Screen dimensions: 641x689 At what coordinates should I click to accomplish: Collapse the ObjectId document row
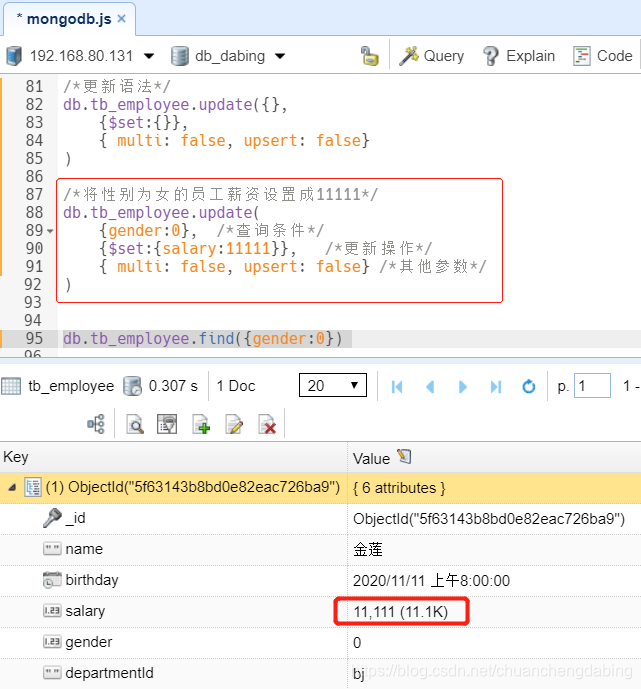click(x=12, y=487)
